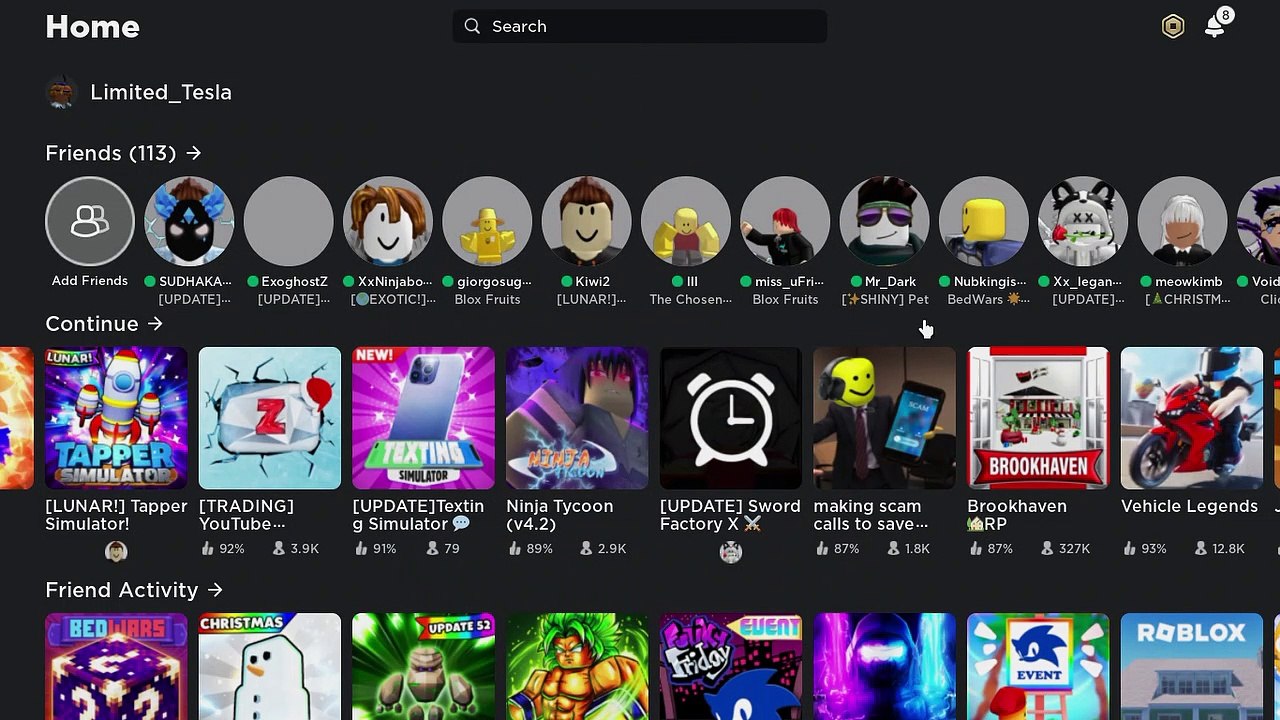Click the search magnifier icon

click(472, 26)
